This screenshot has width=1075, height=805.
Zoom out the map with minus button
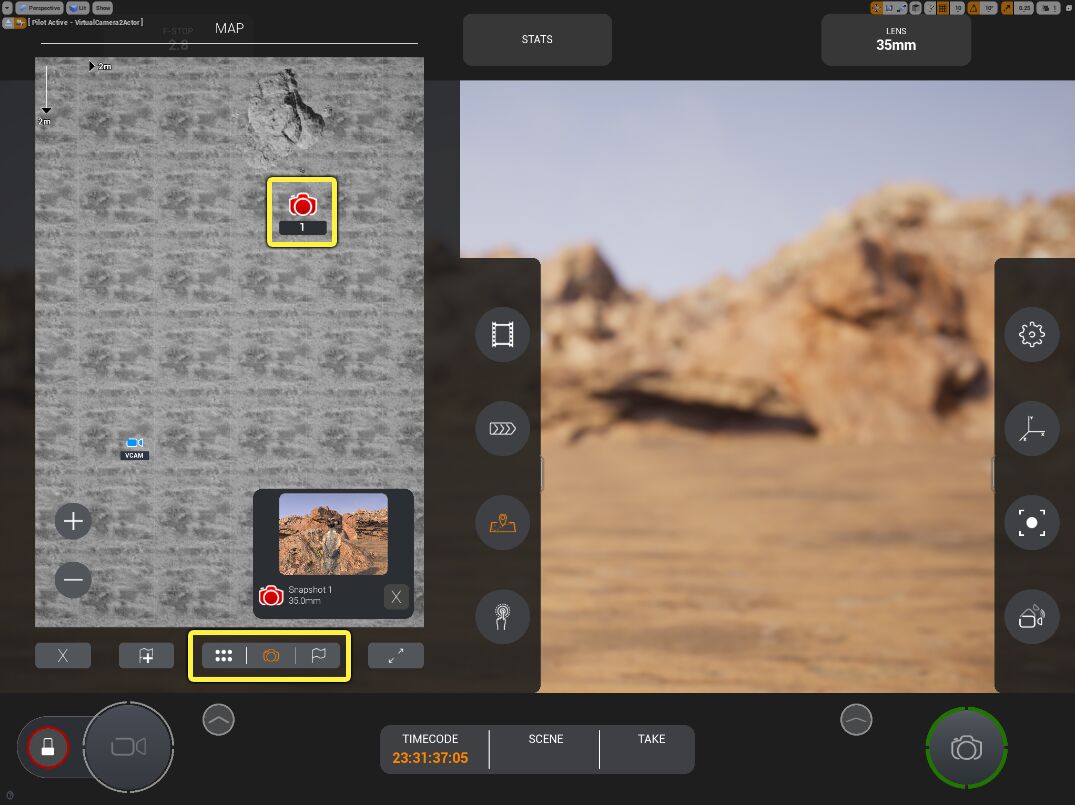click(x=73, y=580)
